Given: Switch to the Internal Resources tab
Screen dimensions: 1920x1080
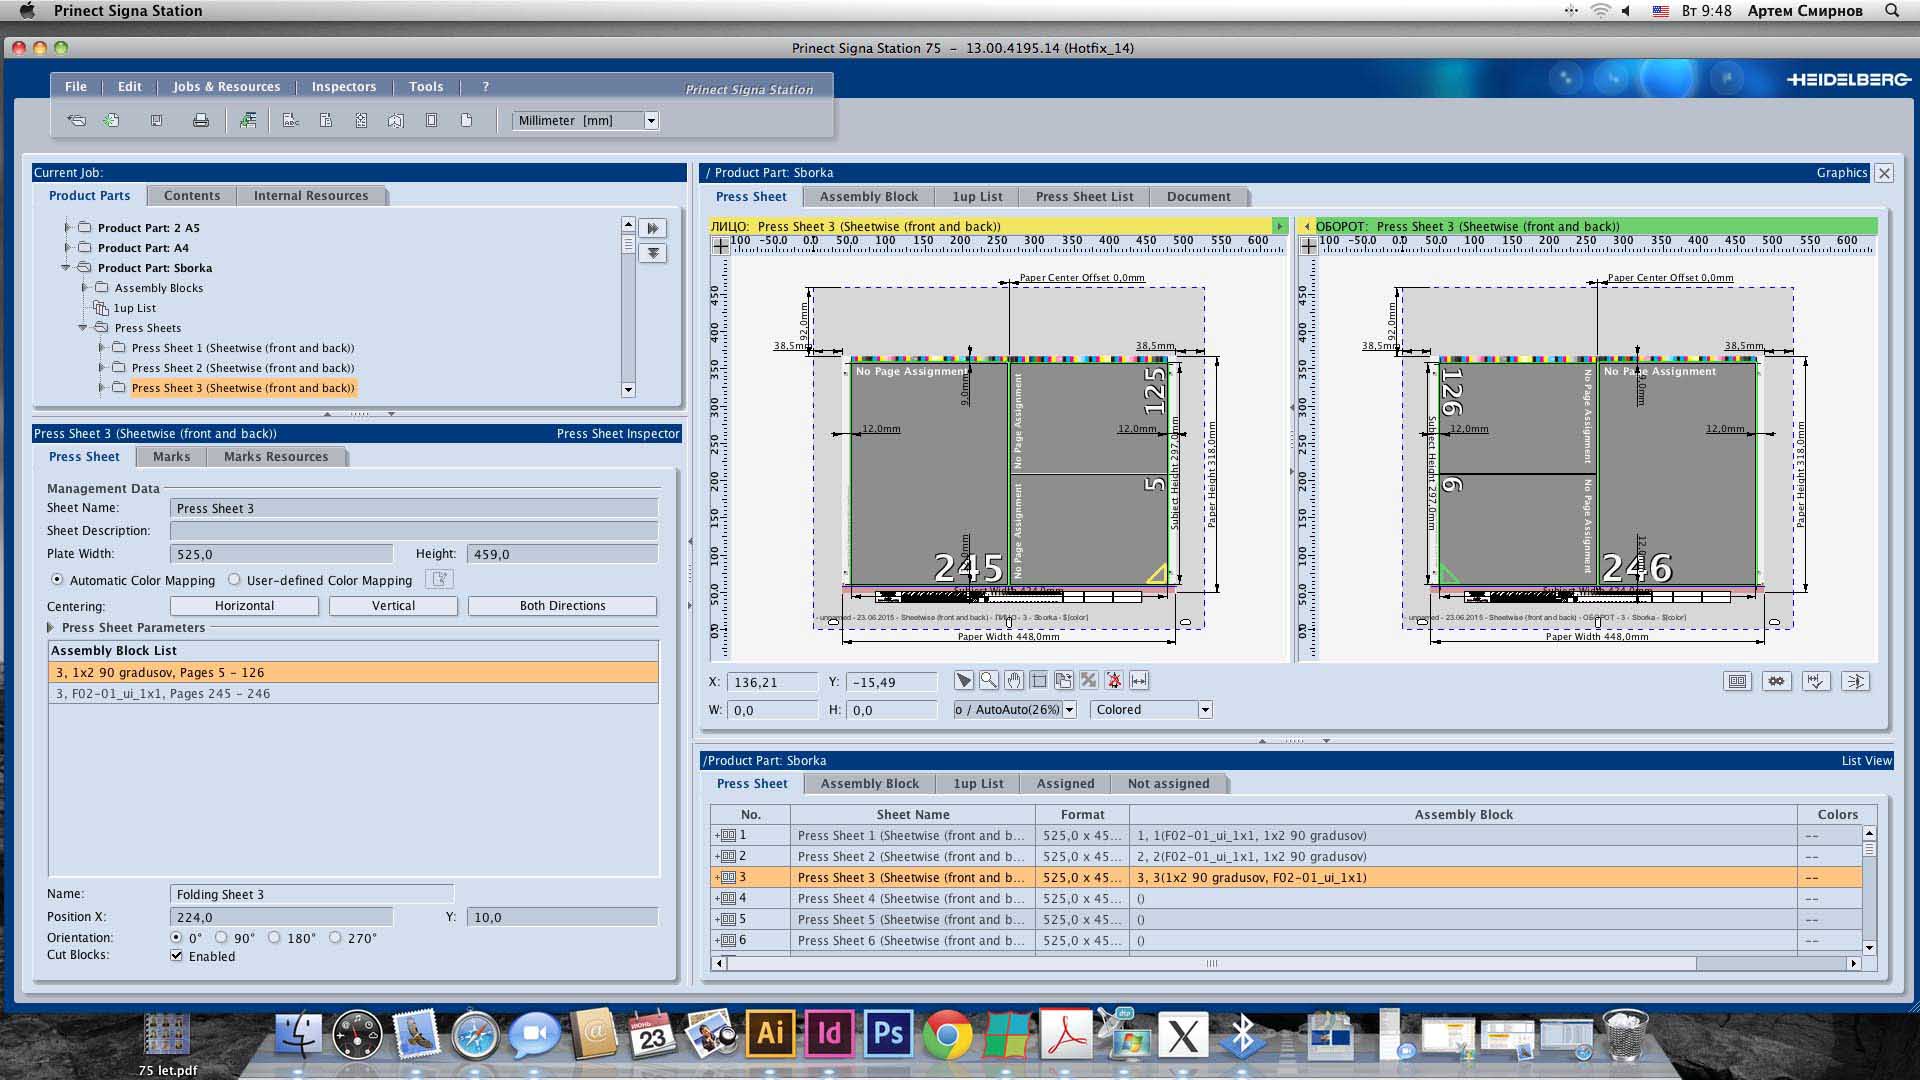Looking at the screenshot, I should pyautogui.click(x=310, y=195).
